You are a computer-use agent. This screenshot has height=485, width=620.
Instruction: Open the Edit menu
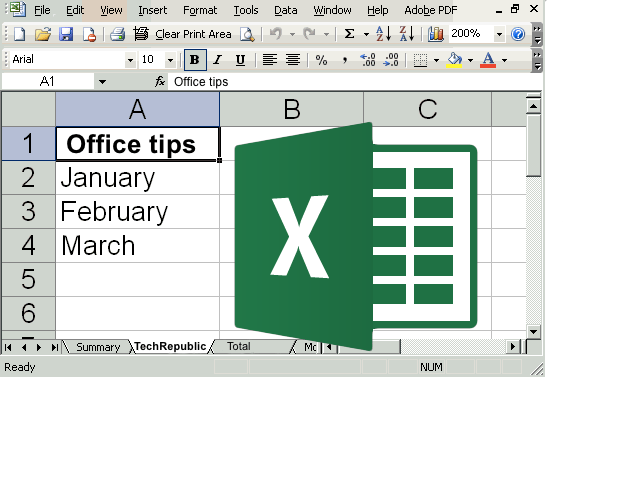tap(75, 10)
